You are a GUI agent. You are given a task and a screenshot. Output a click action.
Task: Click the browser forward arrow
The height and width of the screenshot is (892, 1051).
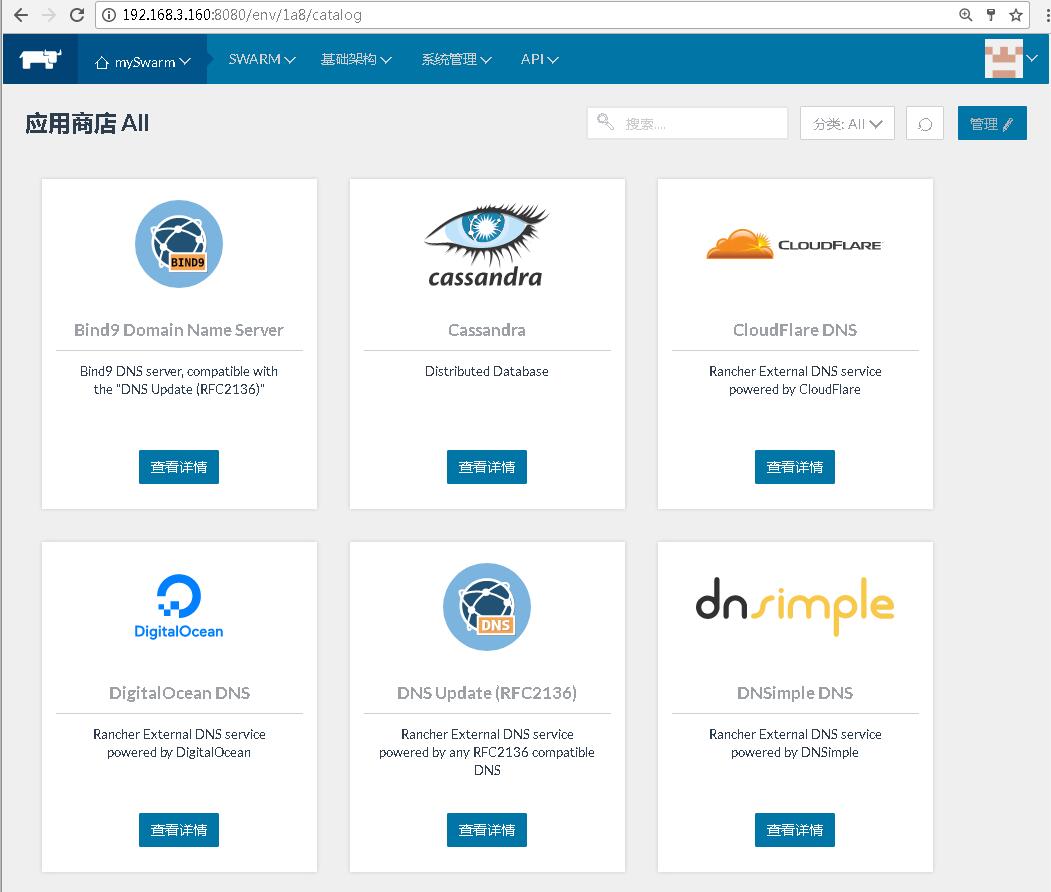pyautogui.click(x=49, y=15)
